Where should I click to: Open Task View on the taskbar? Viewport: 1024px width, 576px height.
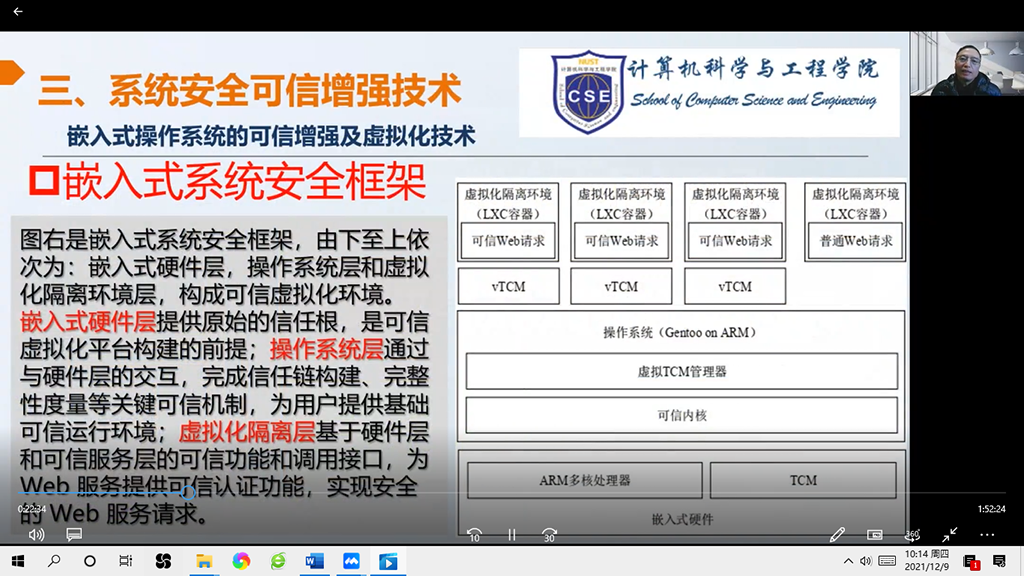(125, 561)
